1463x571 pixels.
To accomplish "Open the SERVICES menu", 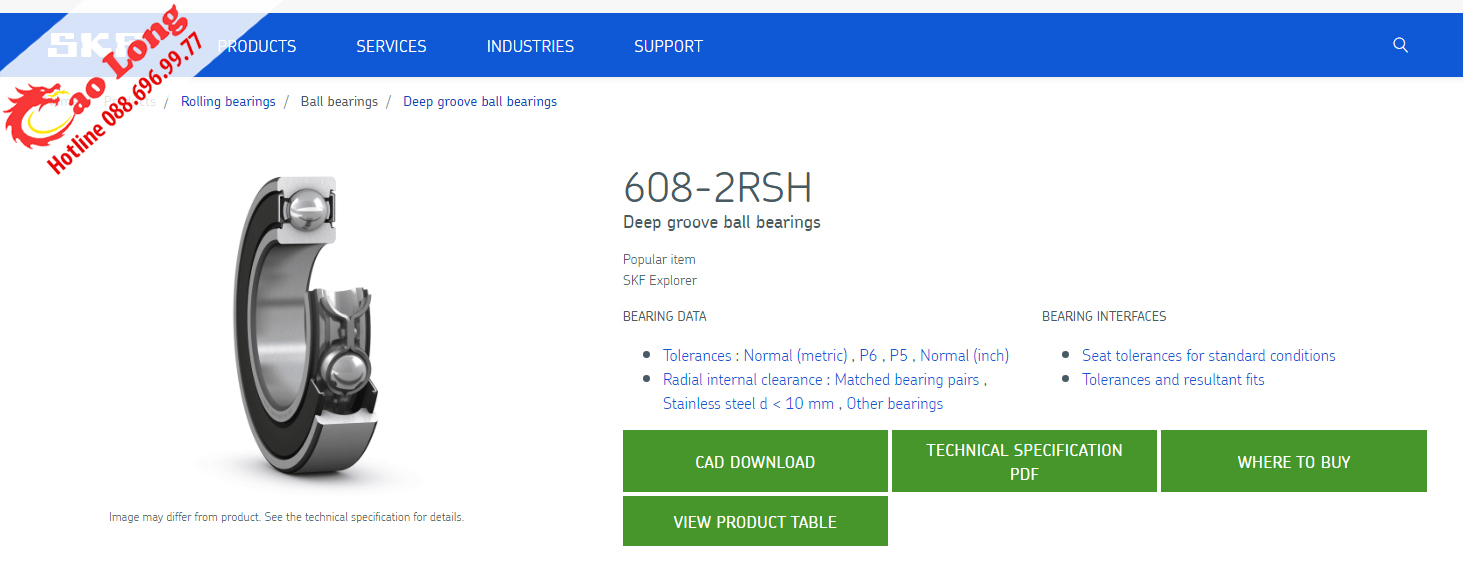I will [x=391, y=46].
